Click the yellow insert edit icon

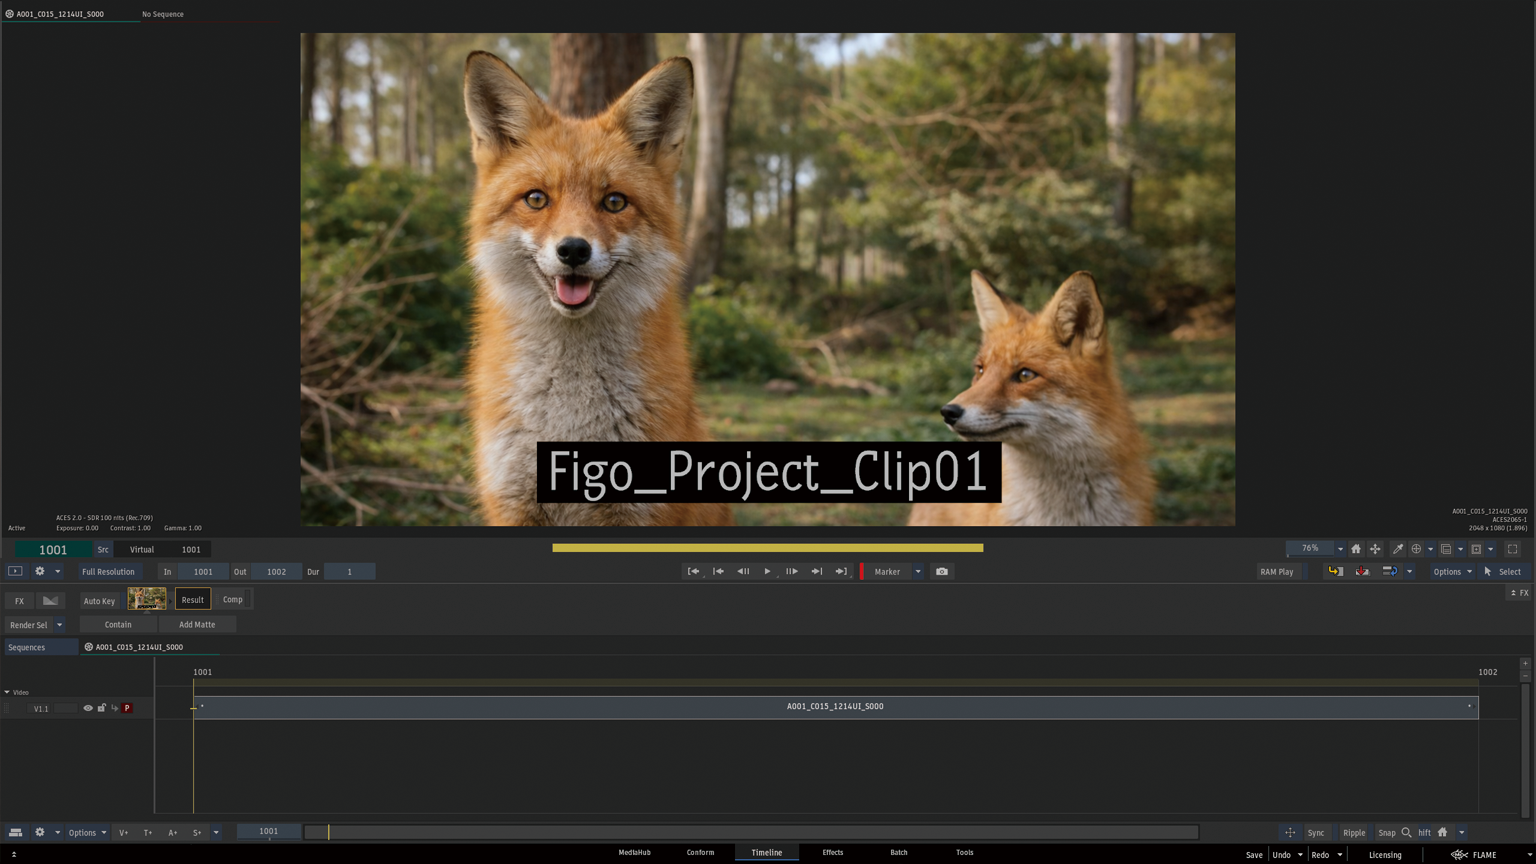coord(1335,572)
